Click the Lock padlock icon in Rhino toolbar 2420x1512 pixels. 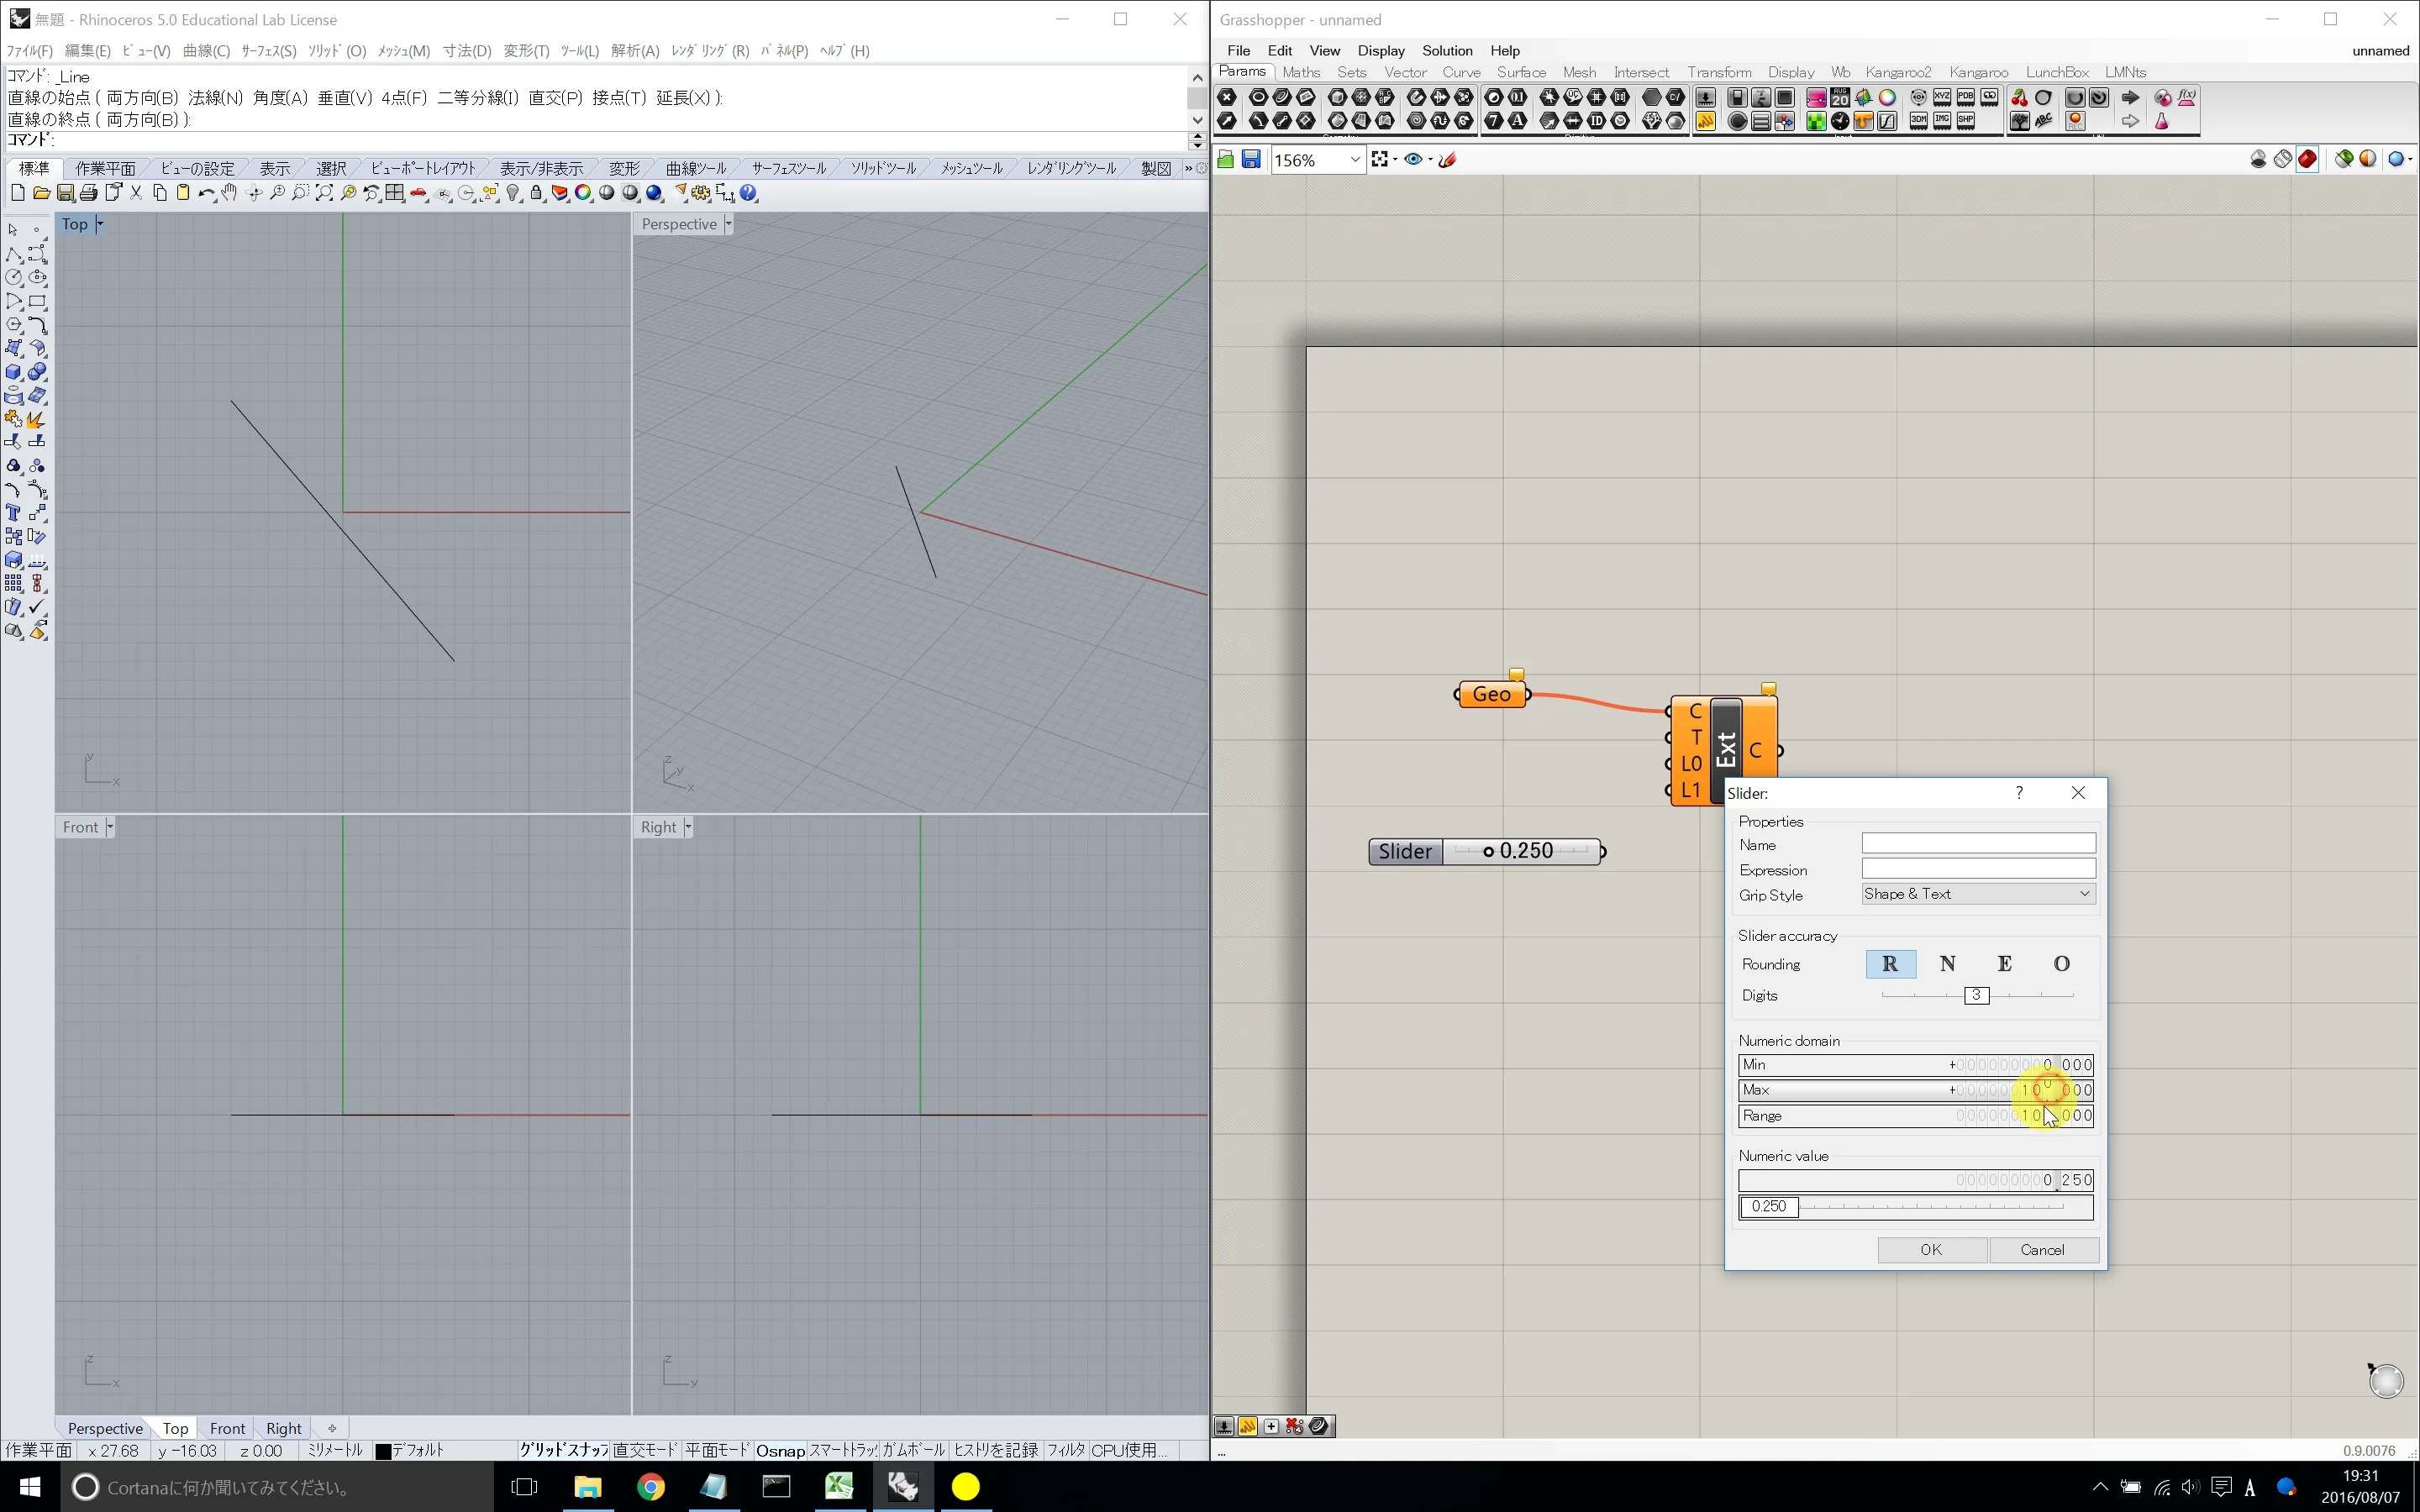[537, 193]
